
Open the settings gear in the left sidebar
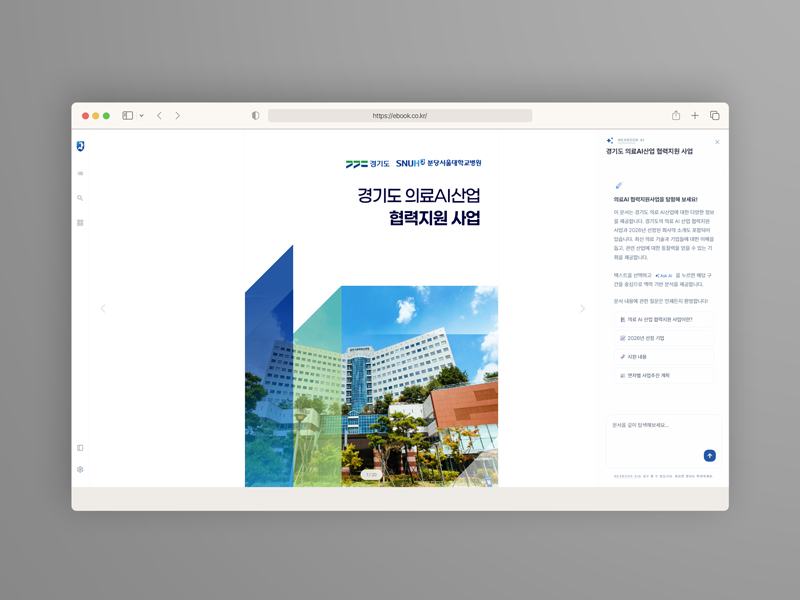click(x=80, y=469)
